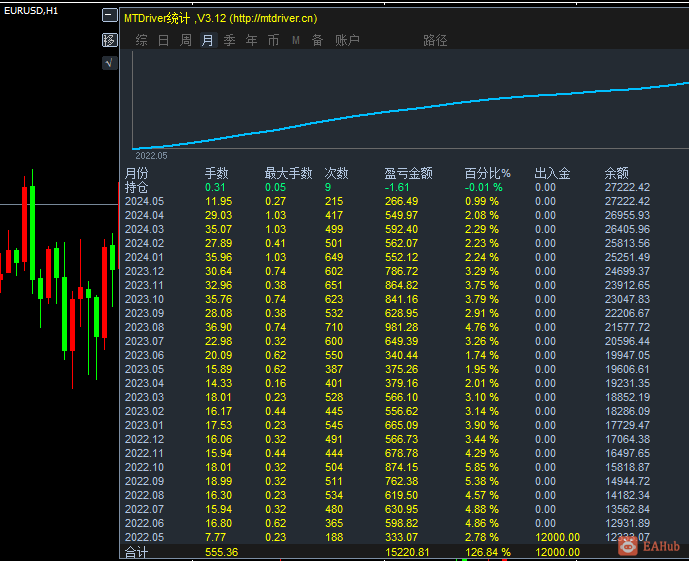This screenshot has width=689, height=561.
Task: Click the 百分比% column header
Action: pyautogui.click(x=487, y=173)
